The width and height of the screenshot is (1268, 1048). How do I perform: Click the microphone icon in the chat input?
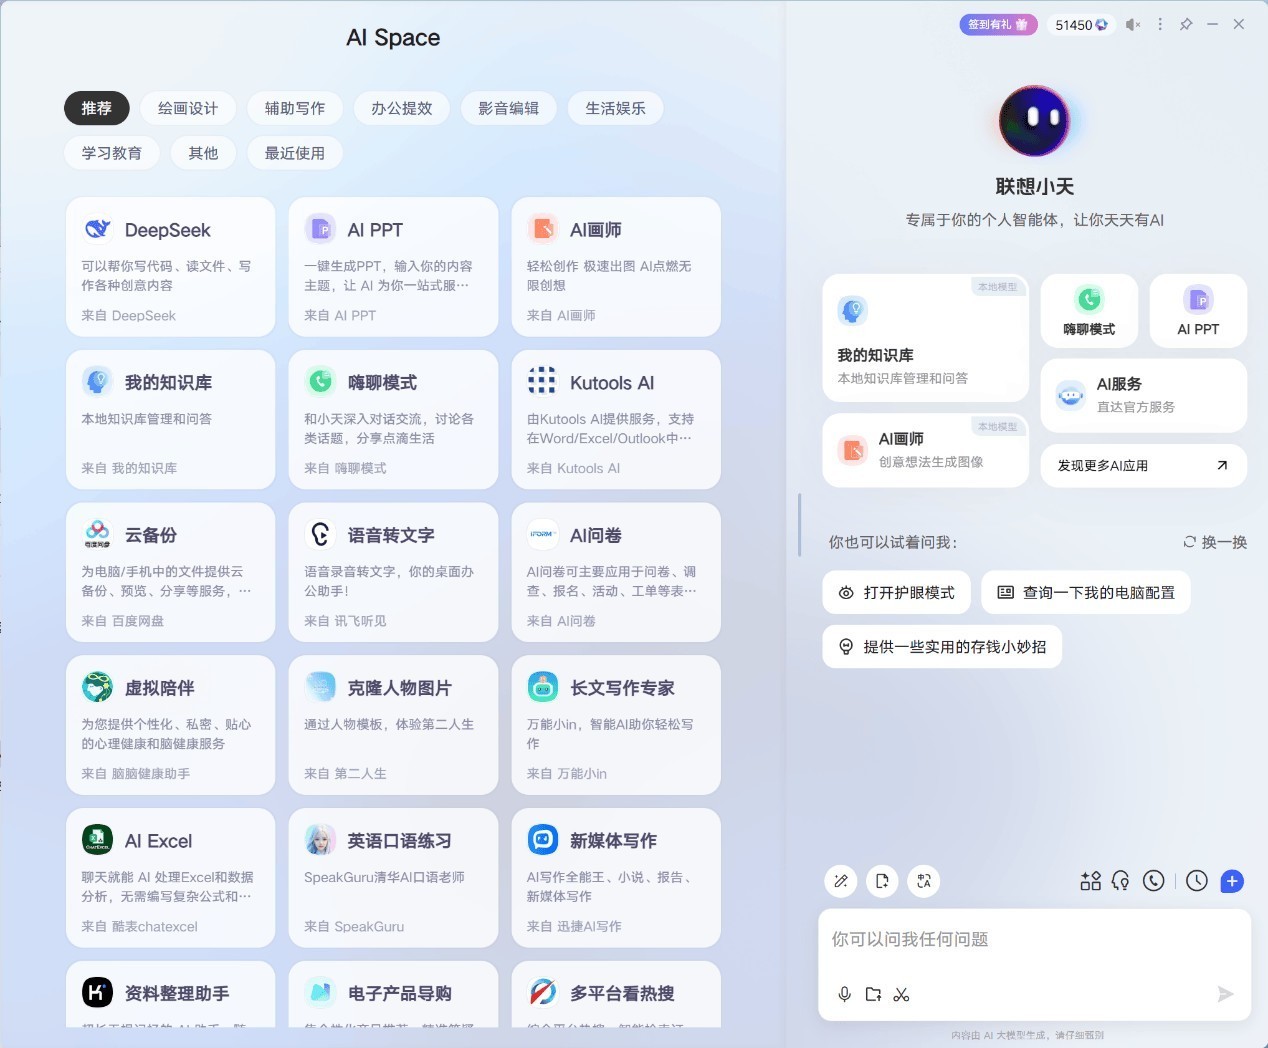(x=845, y=994)
